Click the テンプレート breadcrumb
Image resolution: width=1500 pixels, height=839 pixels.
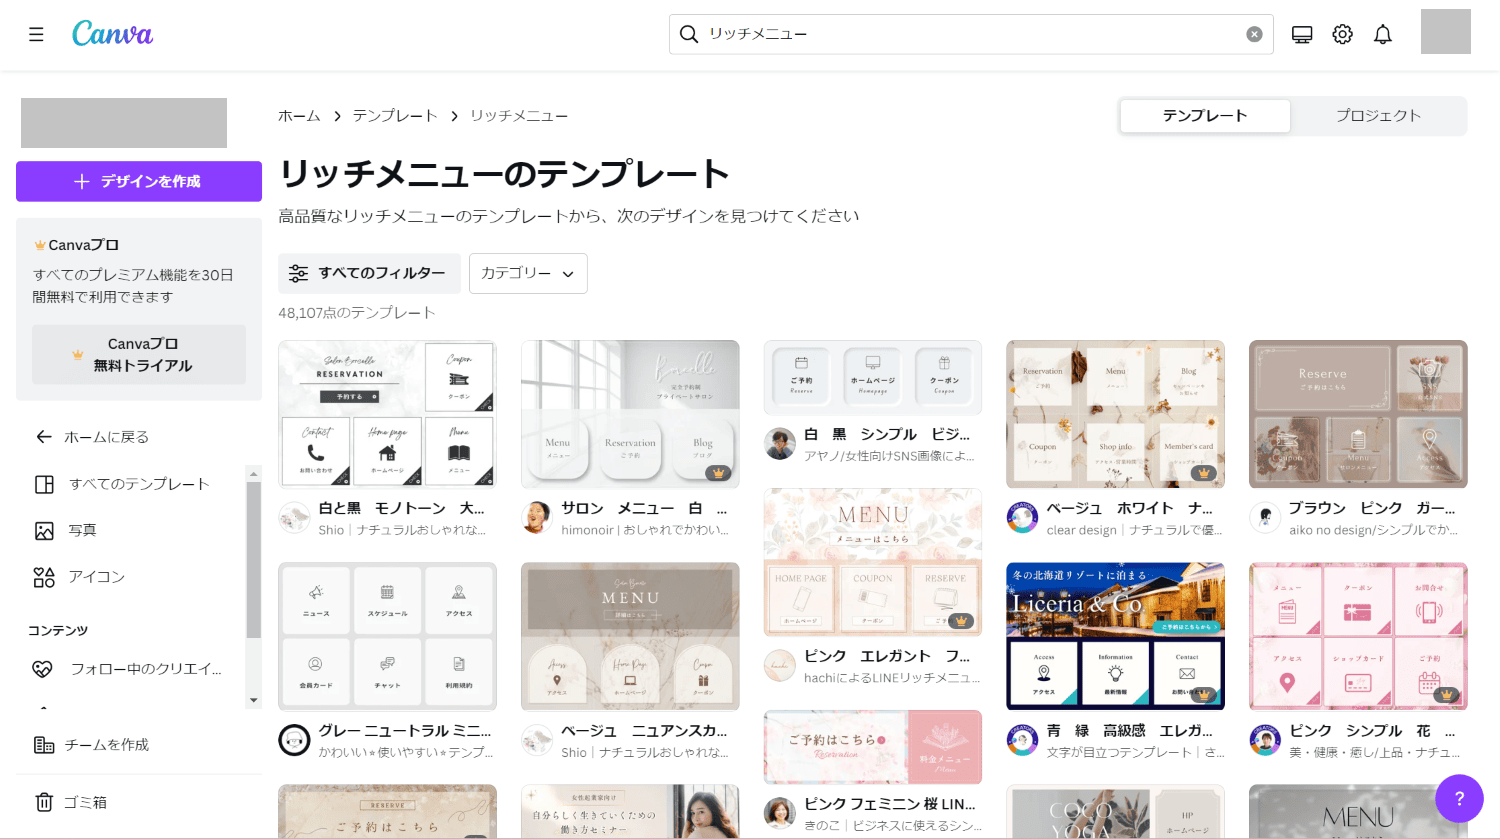(395, 116)
